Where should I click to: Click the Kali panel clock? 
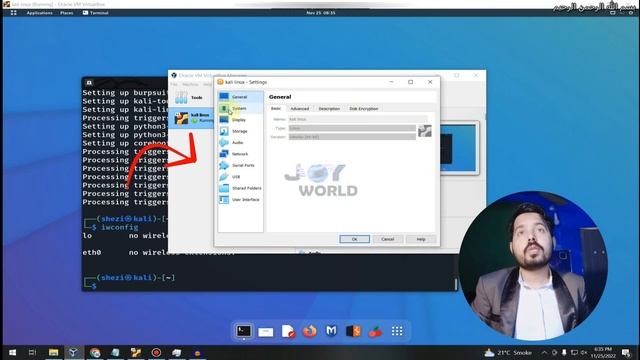pyautogui.click(x=321, y=13)
